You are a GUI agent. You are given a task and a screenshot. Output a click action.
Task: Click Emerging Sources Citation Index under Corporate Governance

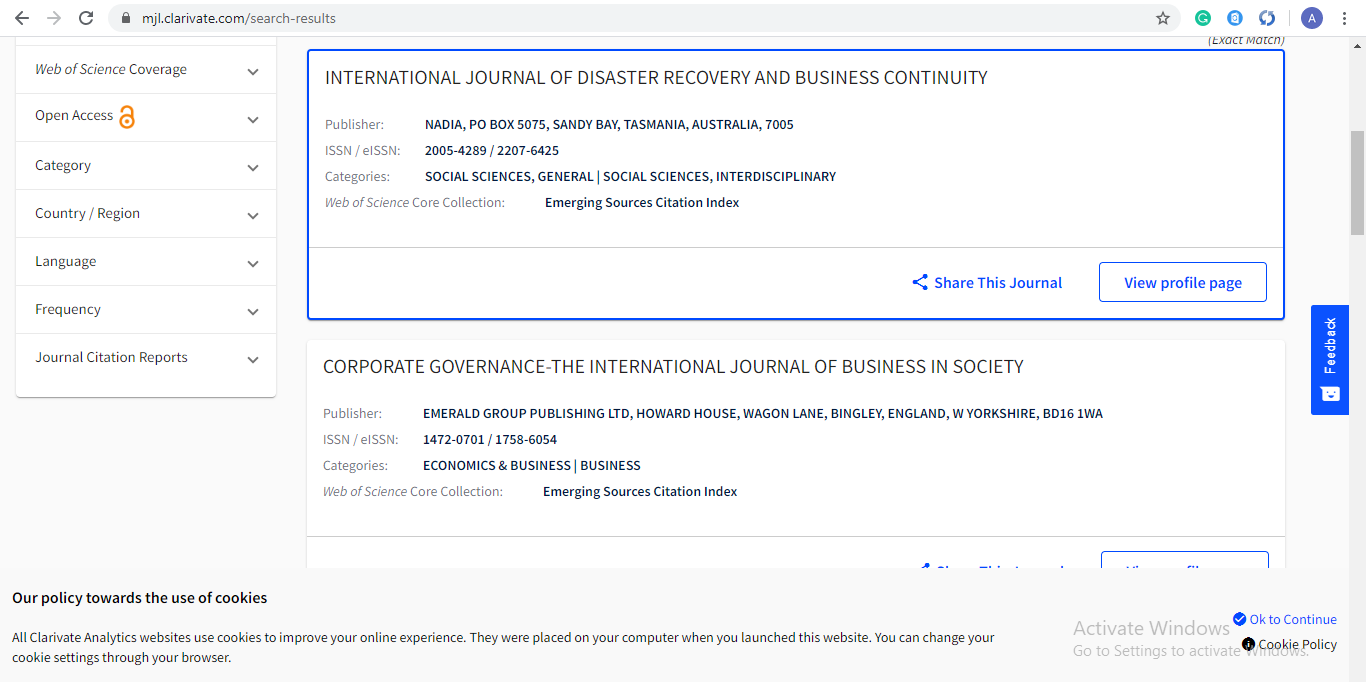coord(640,491)
